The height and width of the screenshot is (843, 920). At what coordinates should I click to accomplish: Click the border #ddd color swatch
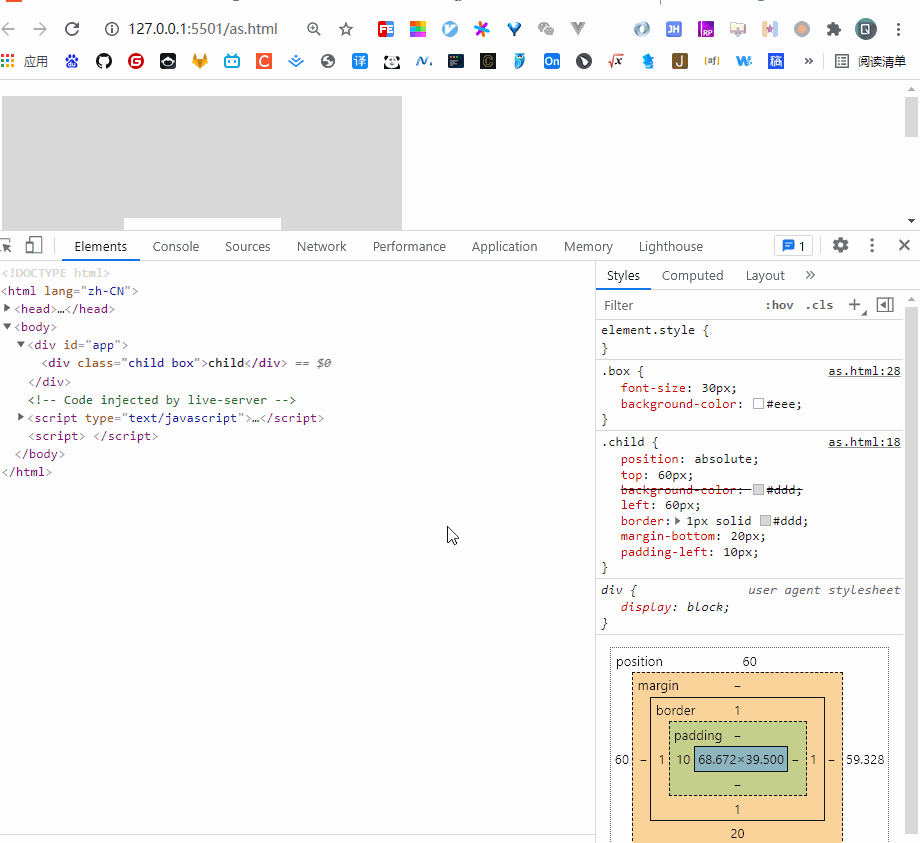point(765,521)
